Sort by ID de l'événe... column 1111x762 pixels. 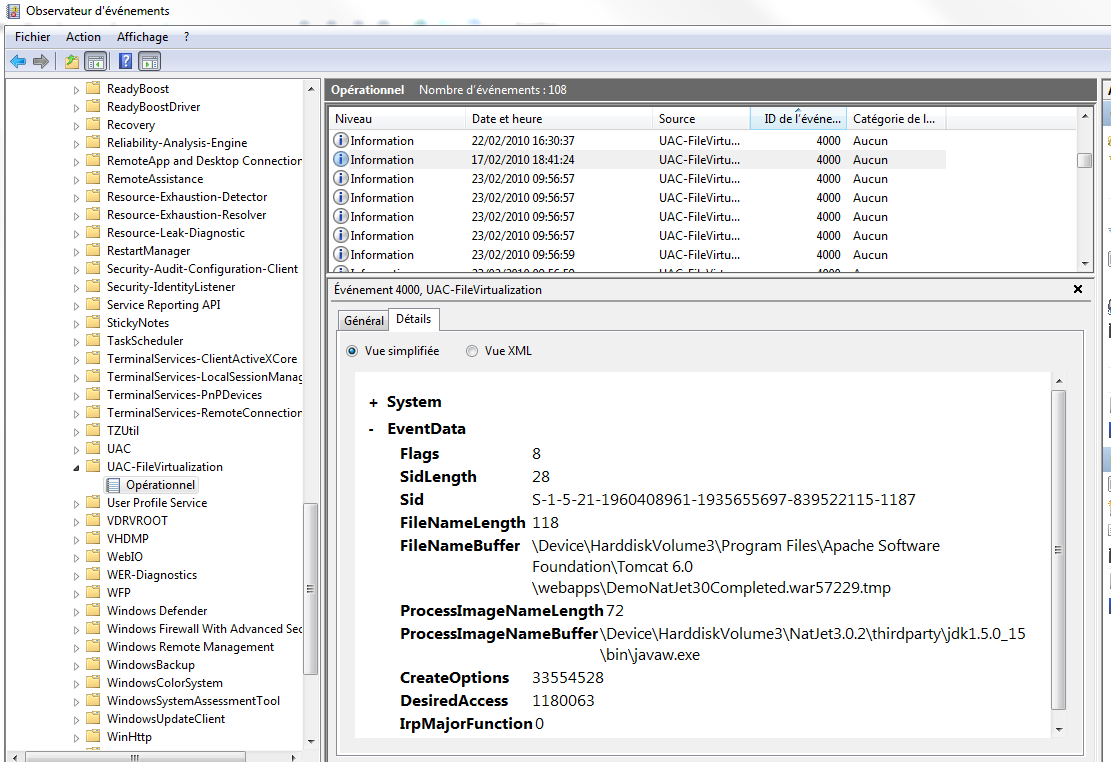tap(799, 118)
